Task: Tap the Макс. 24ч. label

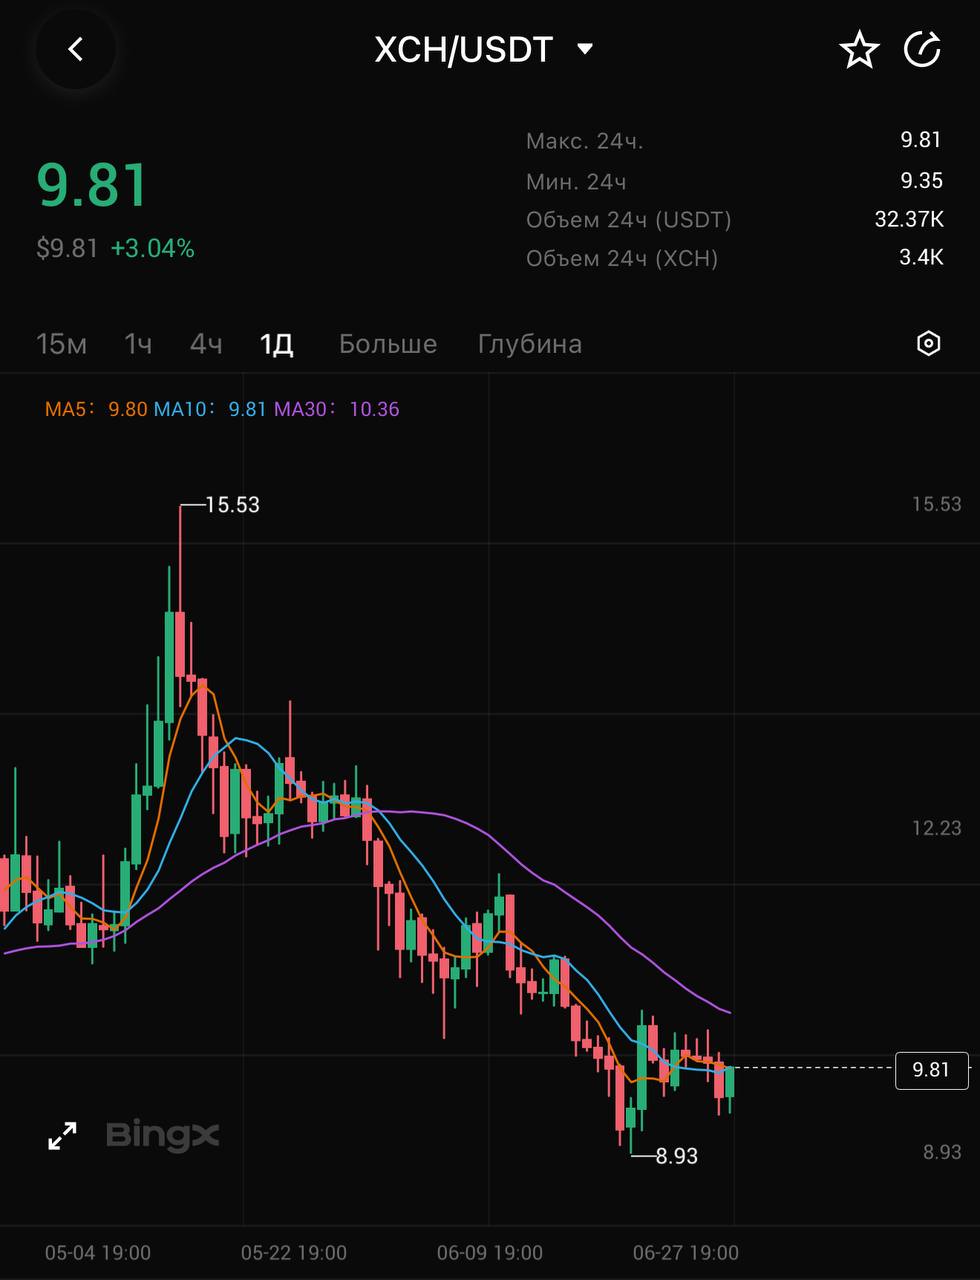Action: click(585, 141)
